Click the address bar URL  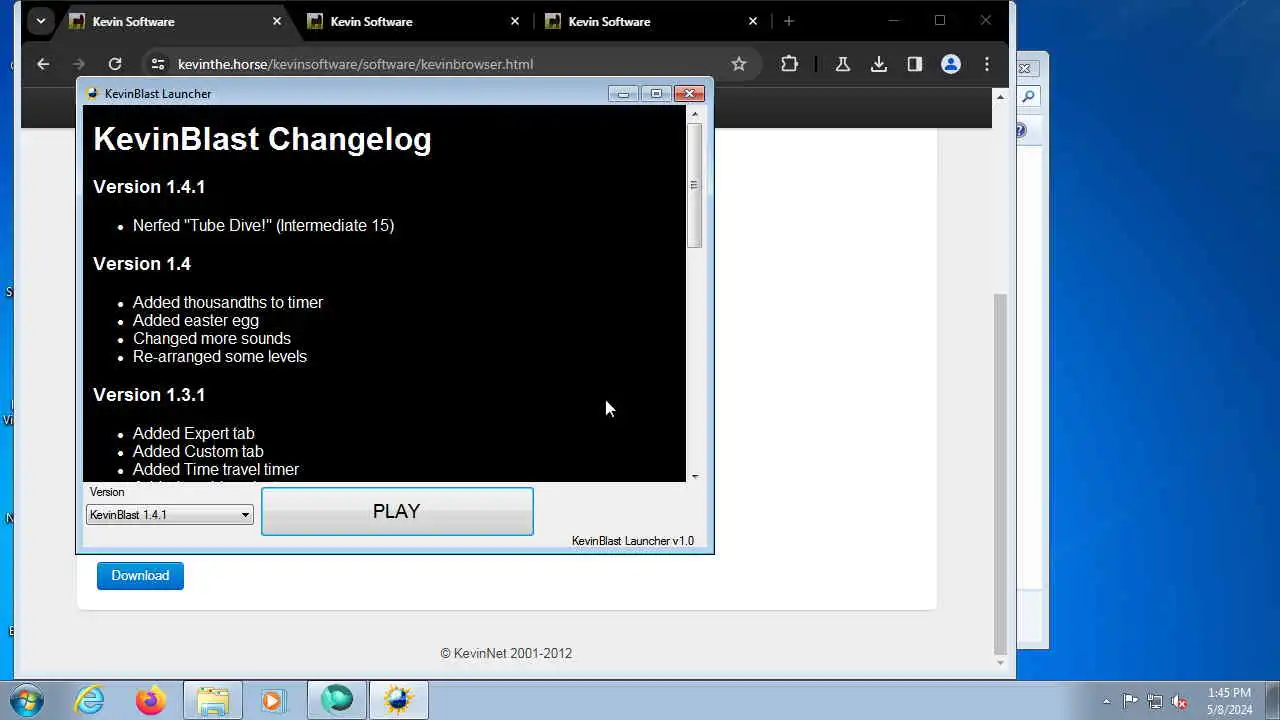pyautogui.click(x=355, y=64)
